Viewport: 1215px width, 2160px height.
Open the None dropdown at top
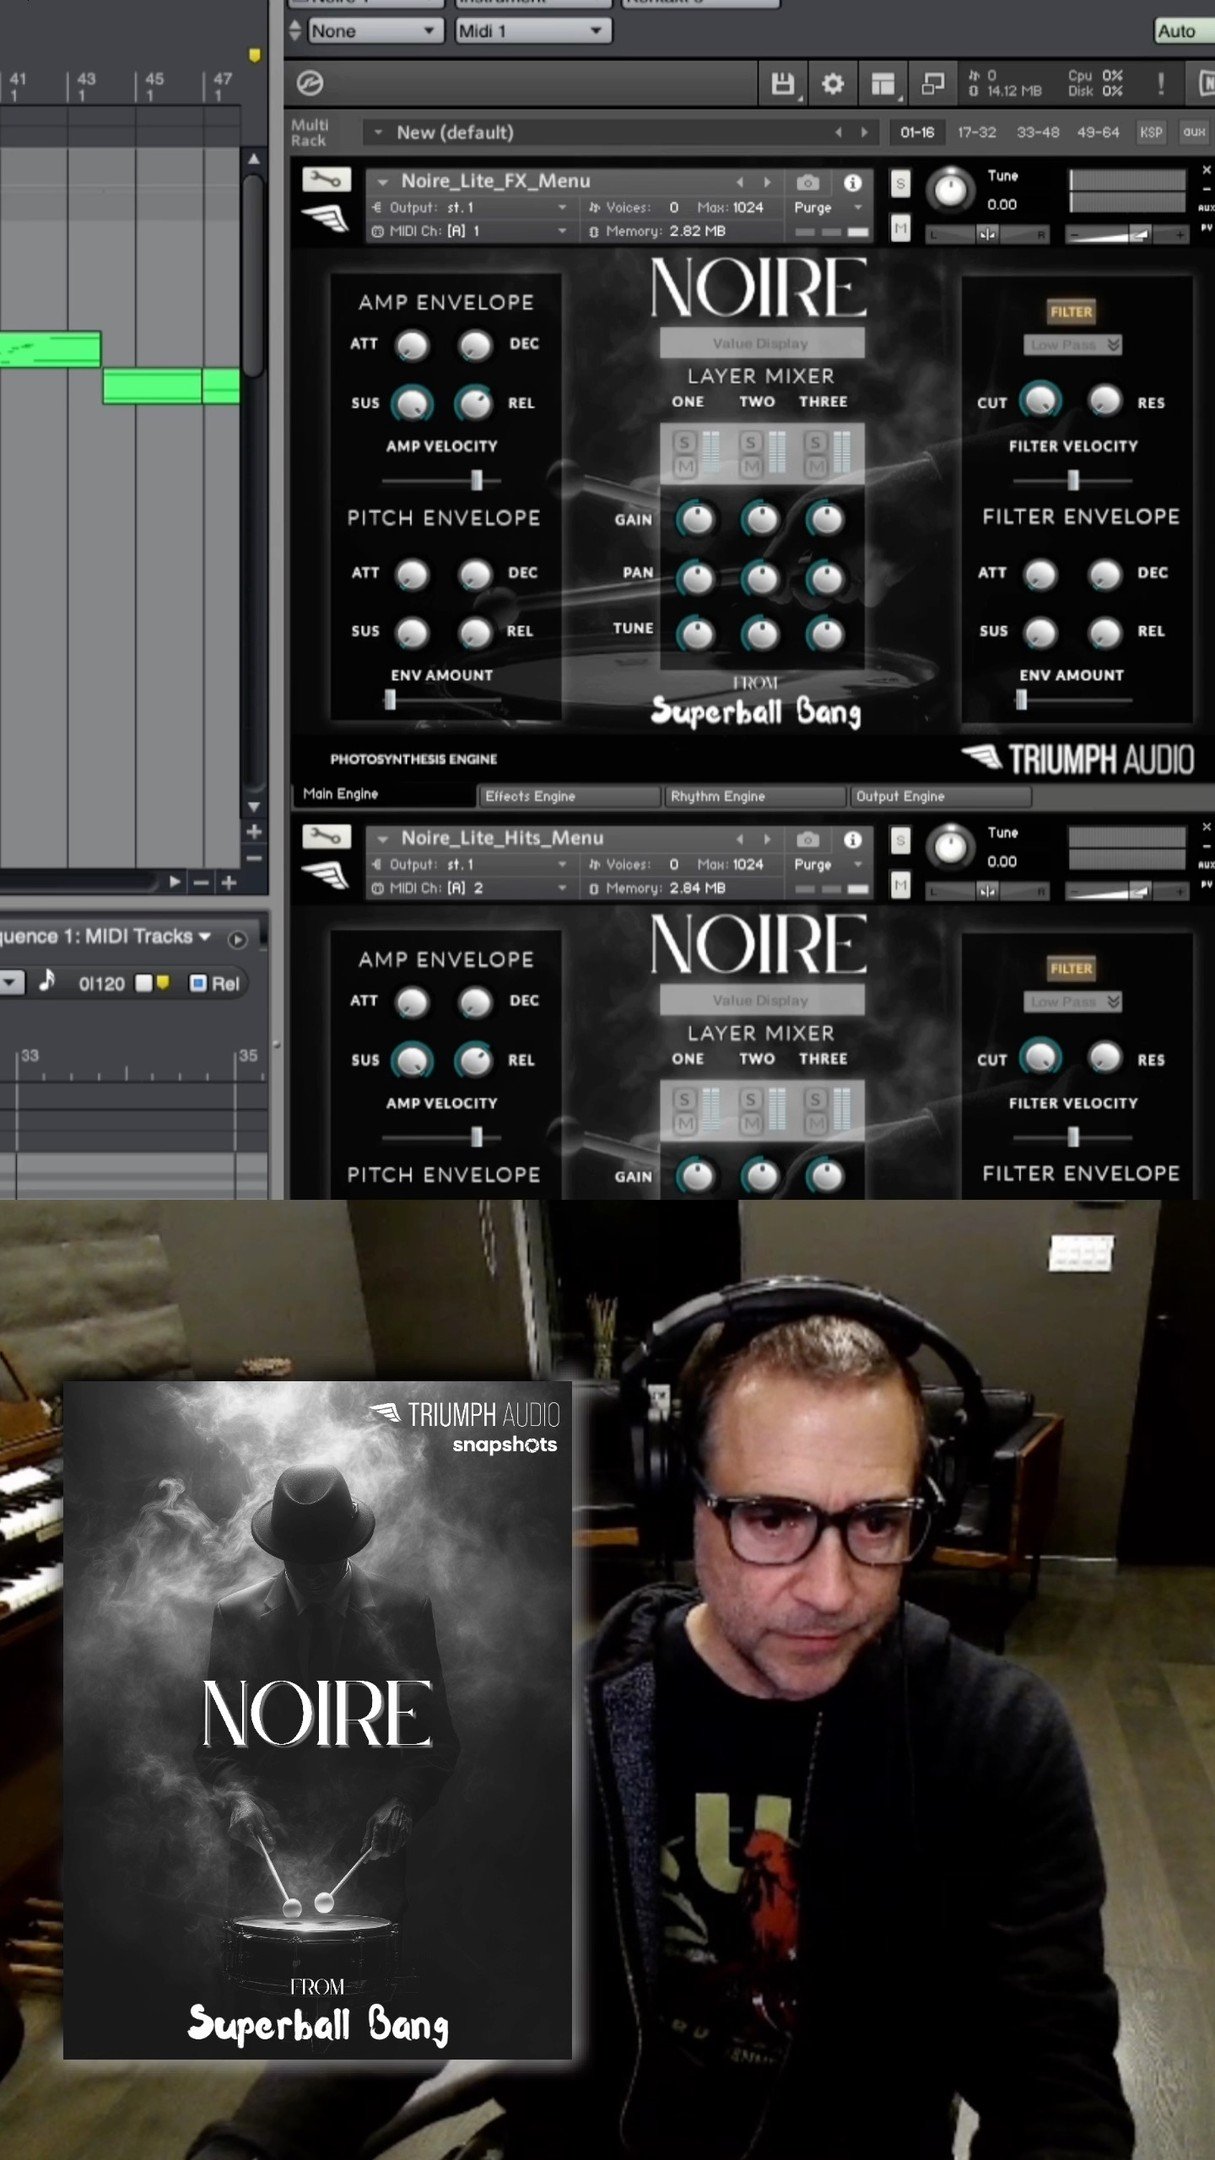click(x=375, y=31)
